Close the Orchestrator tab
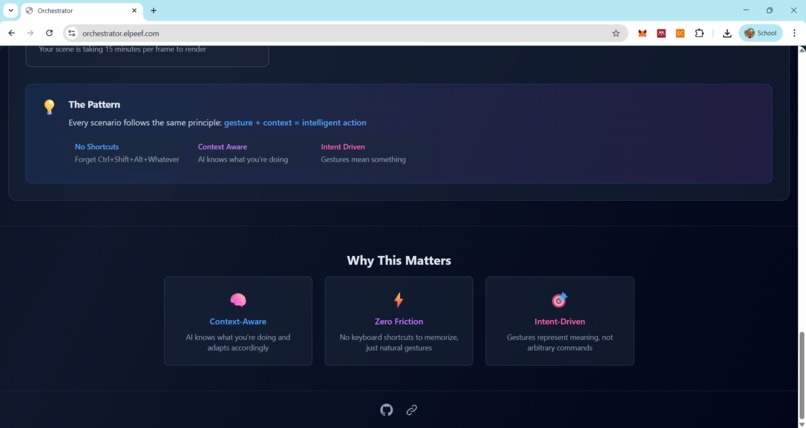 click(x=134, y=10)
